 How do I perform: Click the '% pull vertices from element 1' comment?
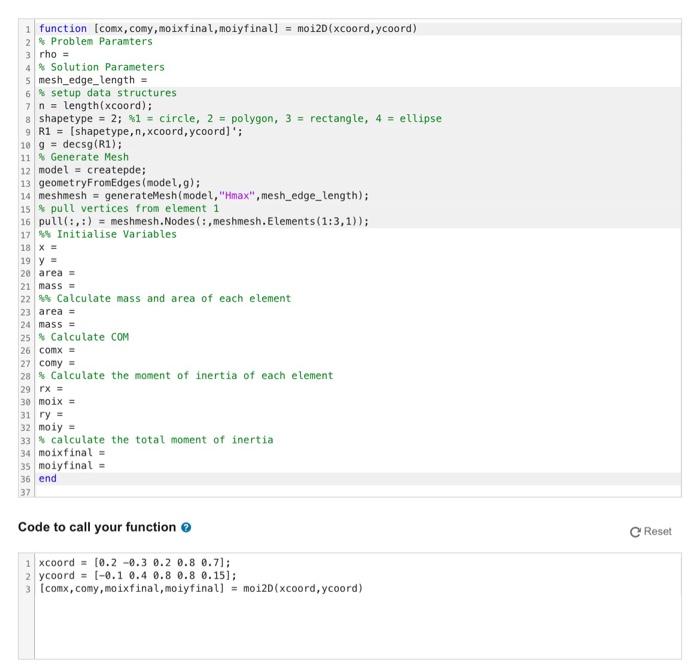pos(129,209)
